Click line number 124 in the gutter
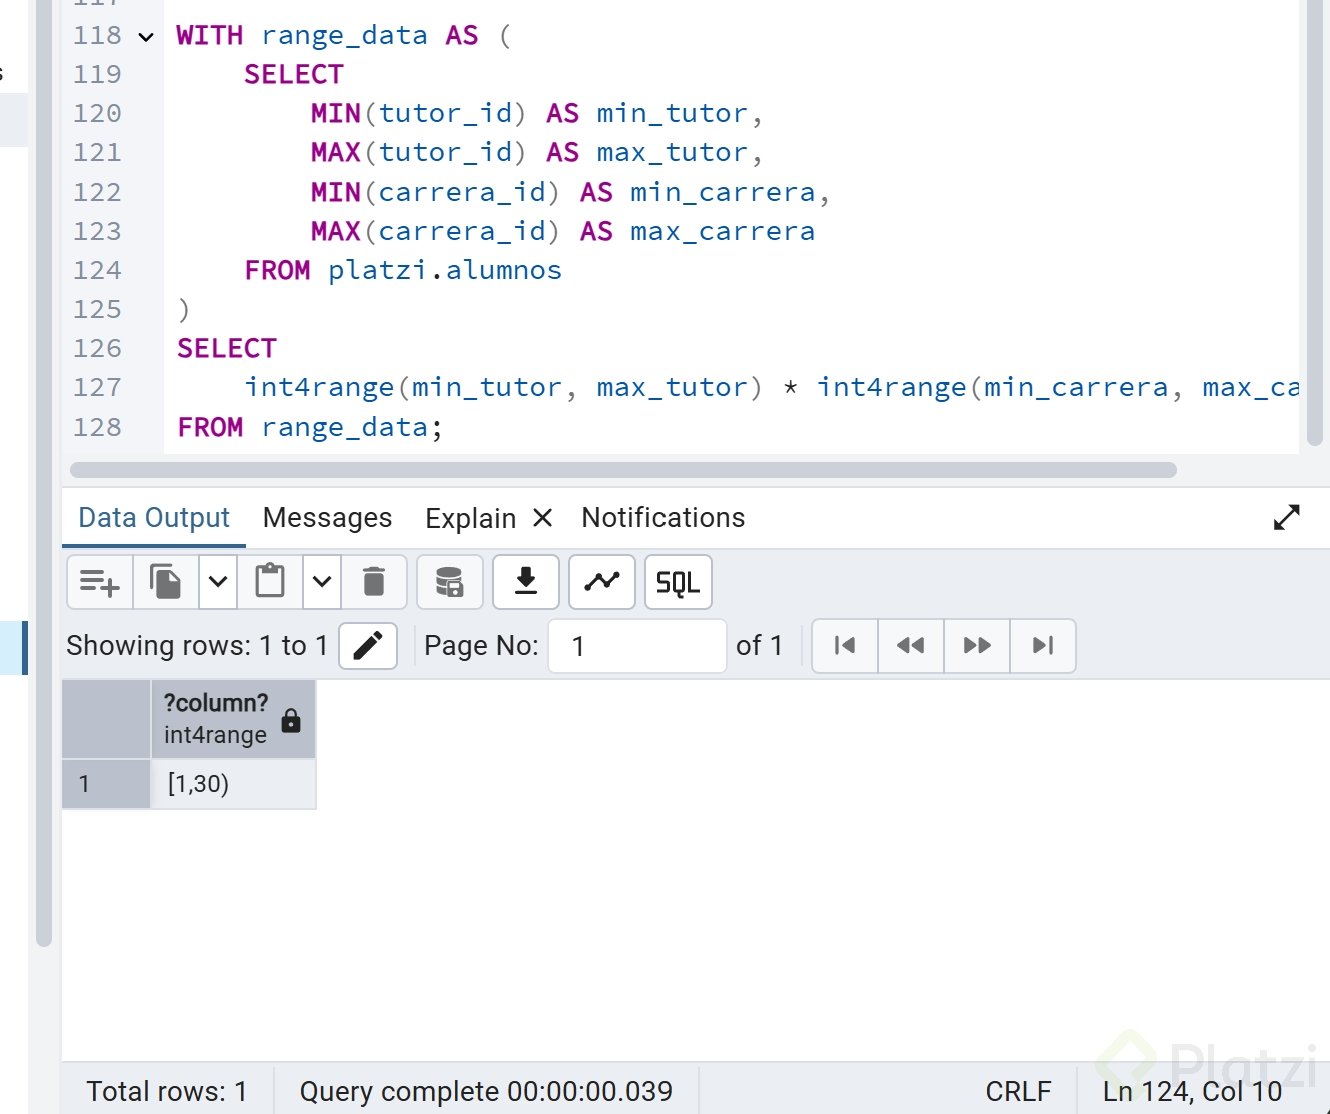Viewport: 1330px width, 1114px height. [x=97, y=270]
